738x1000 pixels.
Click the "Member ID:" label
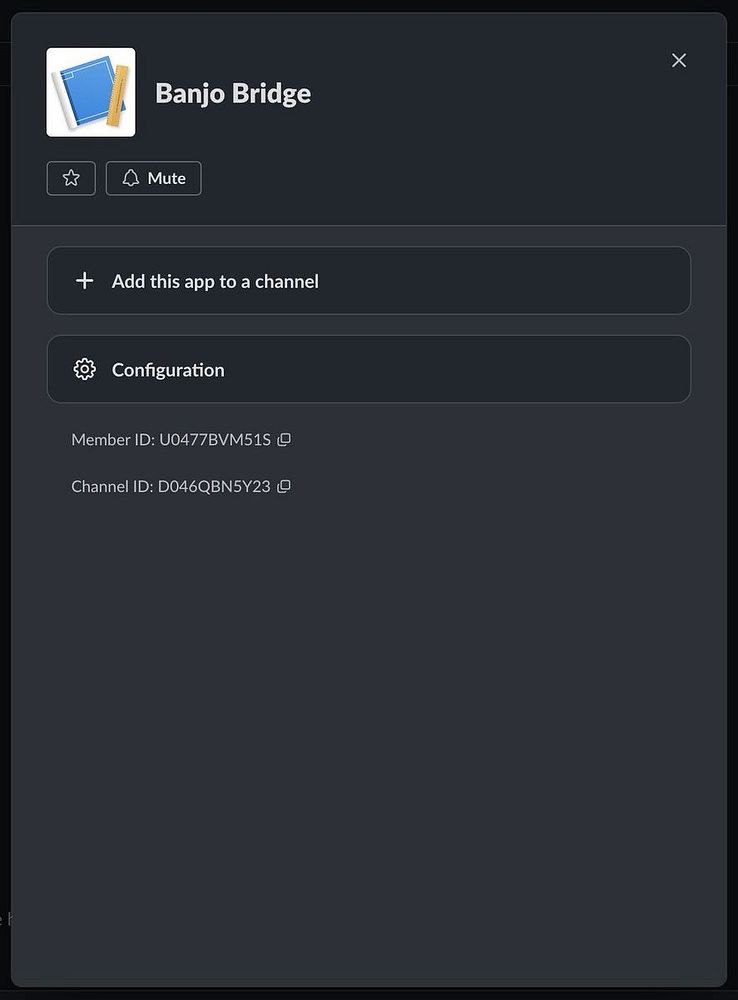click(112, 439)
